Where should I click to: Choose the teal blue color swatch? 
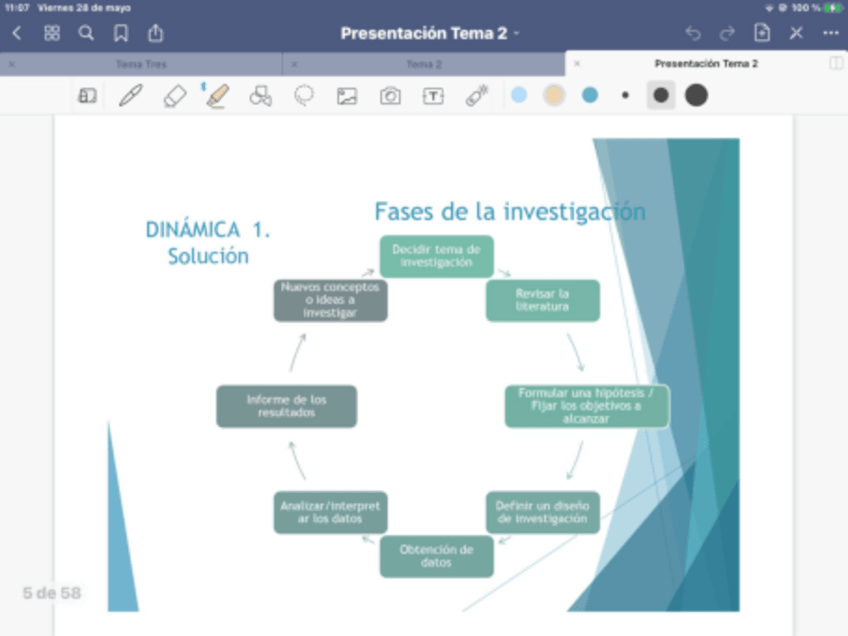point(589,95)
